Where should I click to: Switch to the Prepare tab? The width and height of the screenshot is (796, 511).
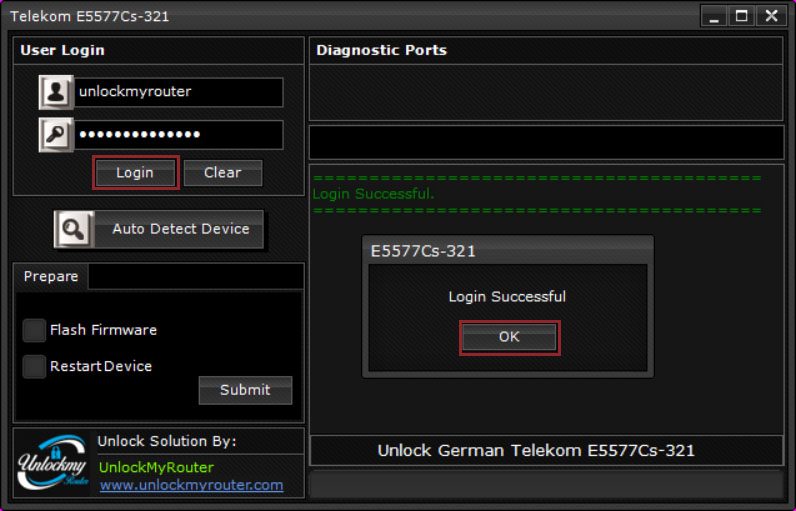pos(51,276)
